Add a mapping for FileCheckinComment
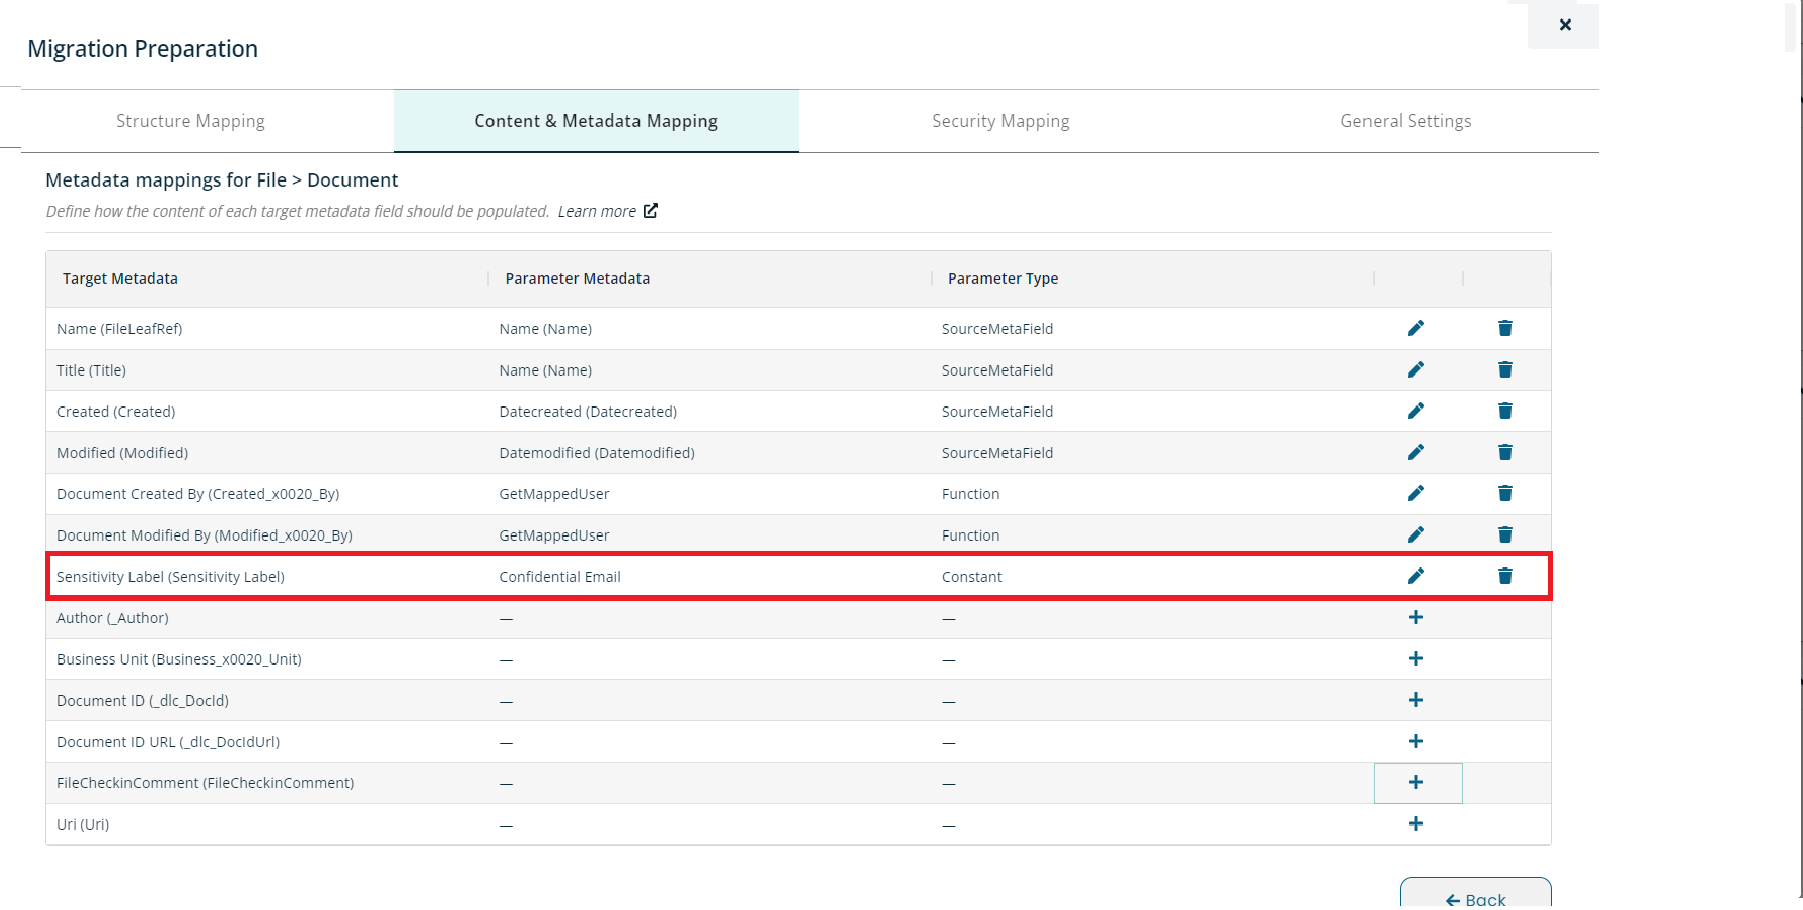The height and width of the screenshot is (910, 1803). coord(1416,782)
